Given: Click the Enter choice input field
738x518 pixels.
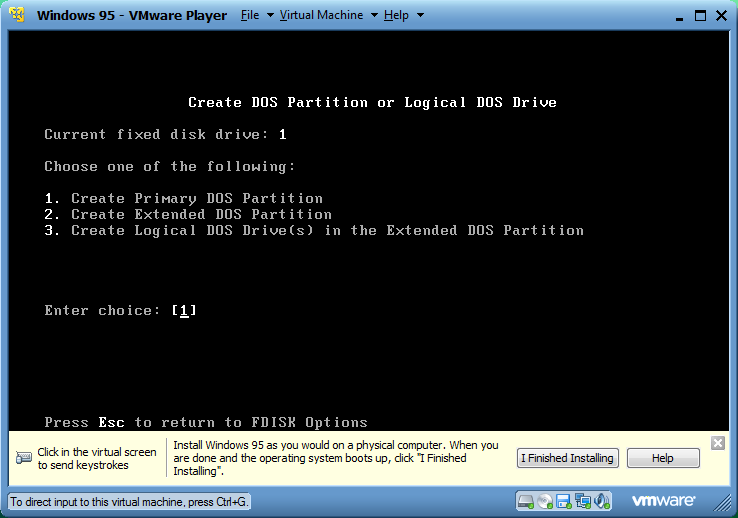Looking at the screenshot, I should click(x=184, y=310).
